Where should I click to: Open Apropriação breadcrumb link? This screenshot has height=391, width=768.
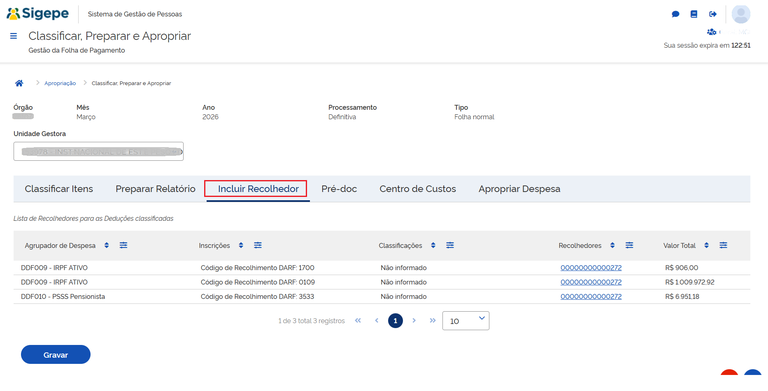(60, 83)
